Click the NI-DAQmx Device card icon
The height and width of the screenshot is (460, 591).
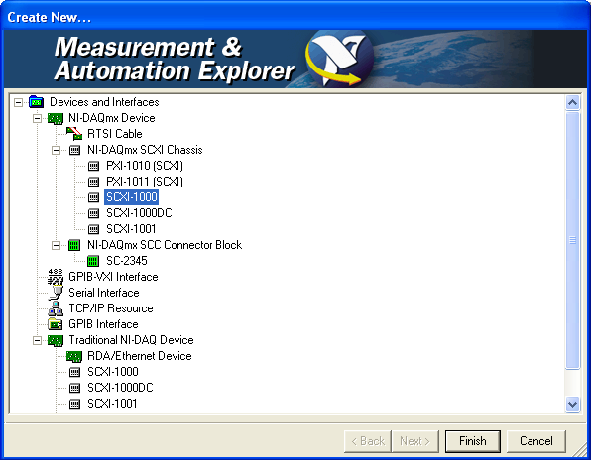coord(55,118)
